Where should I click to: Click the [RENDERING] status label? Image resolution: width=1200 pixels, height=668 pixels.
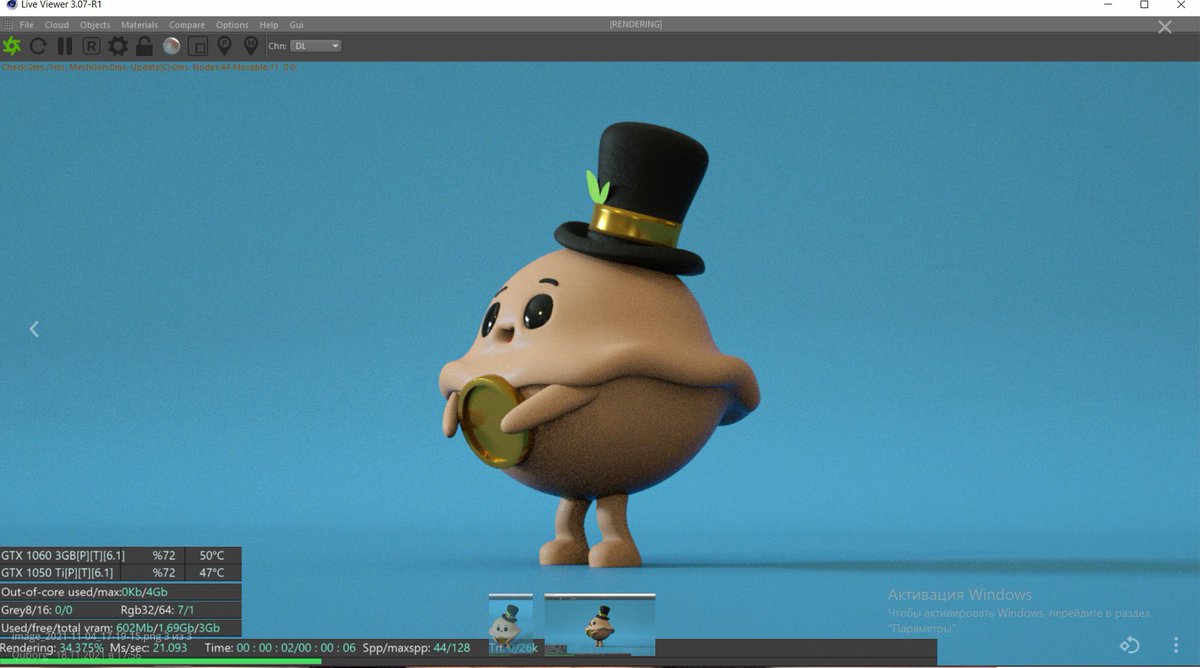tap(635, 24)
